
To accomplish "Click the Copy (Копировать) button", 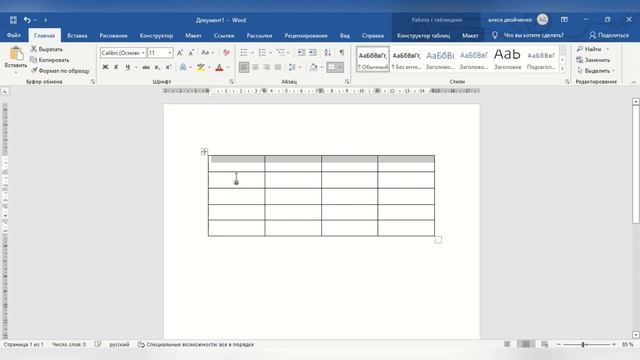I will 49,60.
